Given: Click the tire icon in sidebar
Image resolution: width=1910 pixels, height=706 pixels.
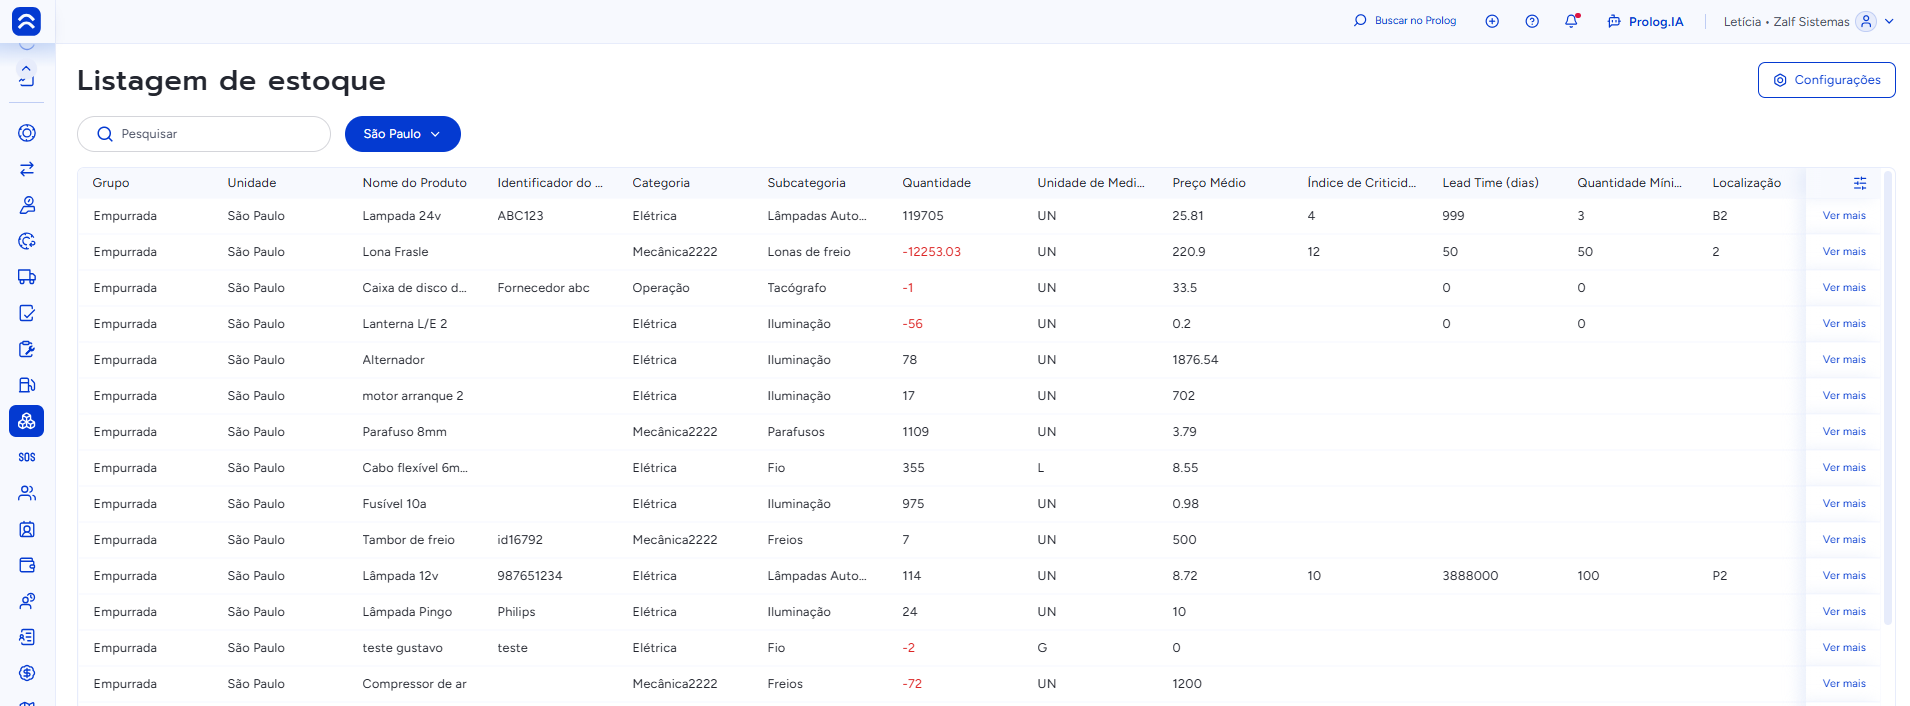Looking at the screenshot, I should (x=27, y=133).
